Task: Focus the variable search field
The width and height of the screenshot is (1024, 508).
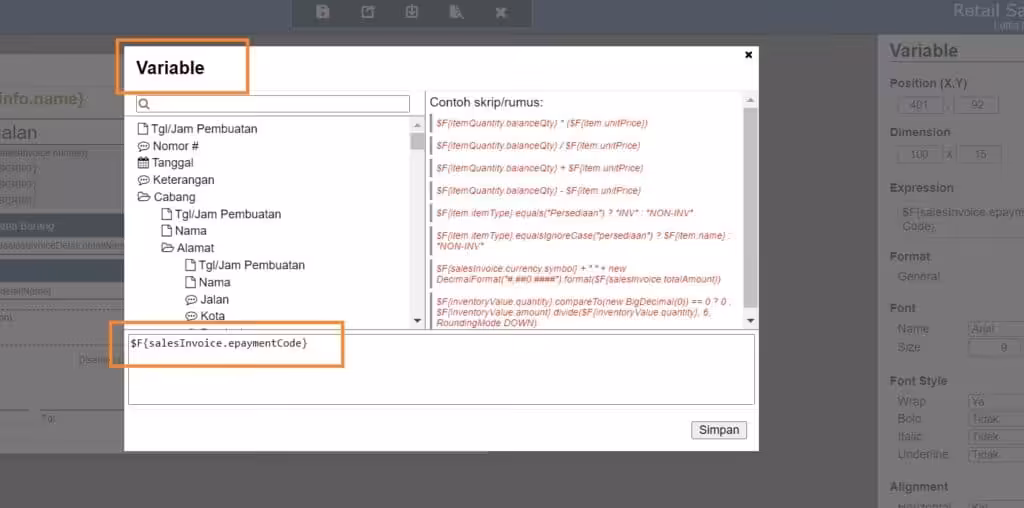Action: pos(273,104)
